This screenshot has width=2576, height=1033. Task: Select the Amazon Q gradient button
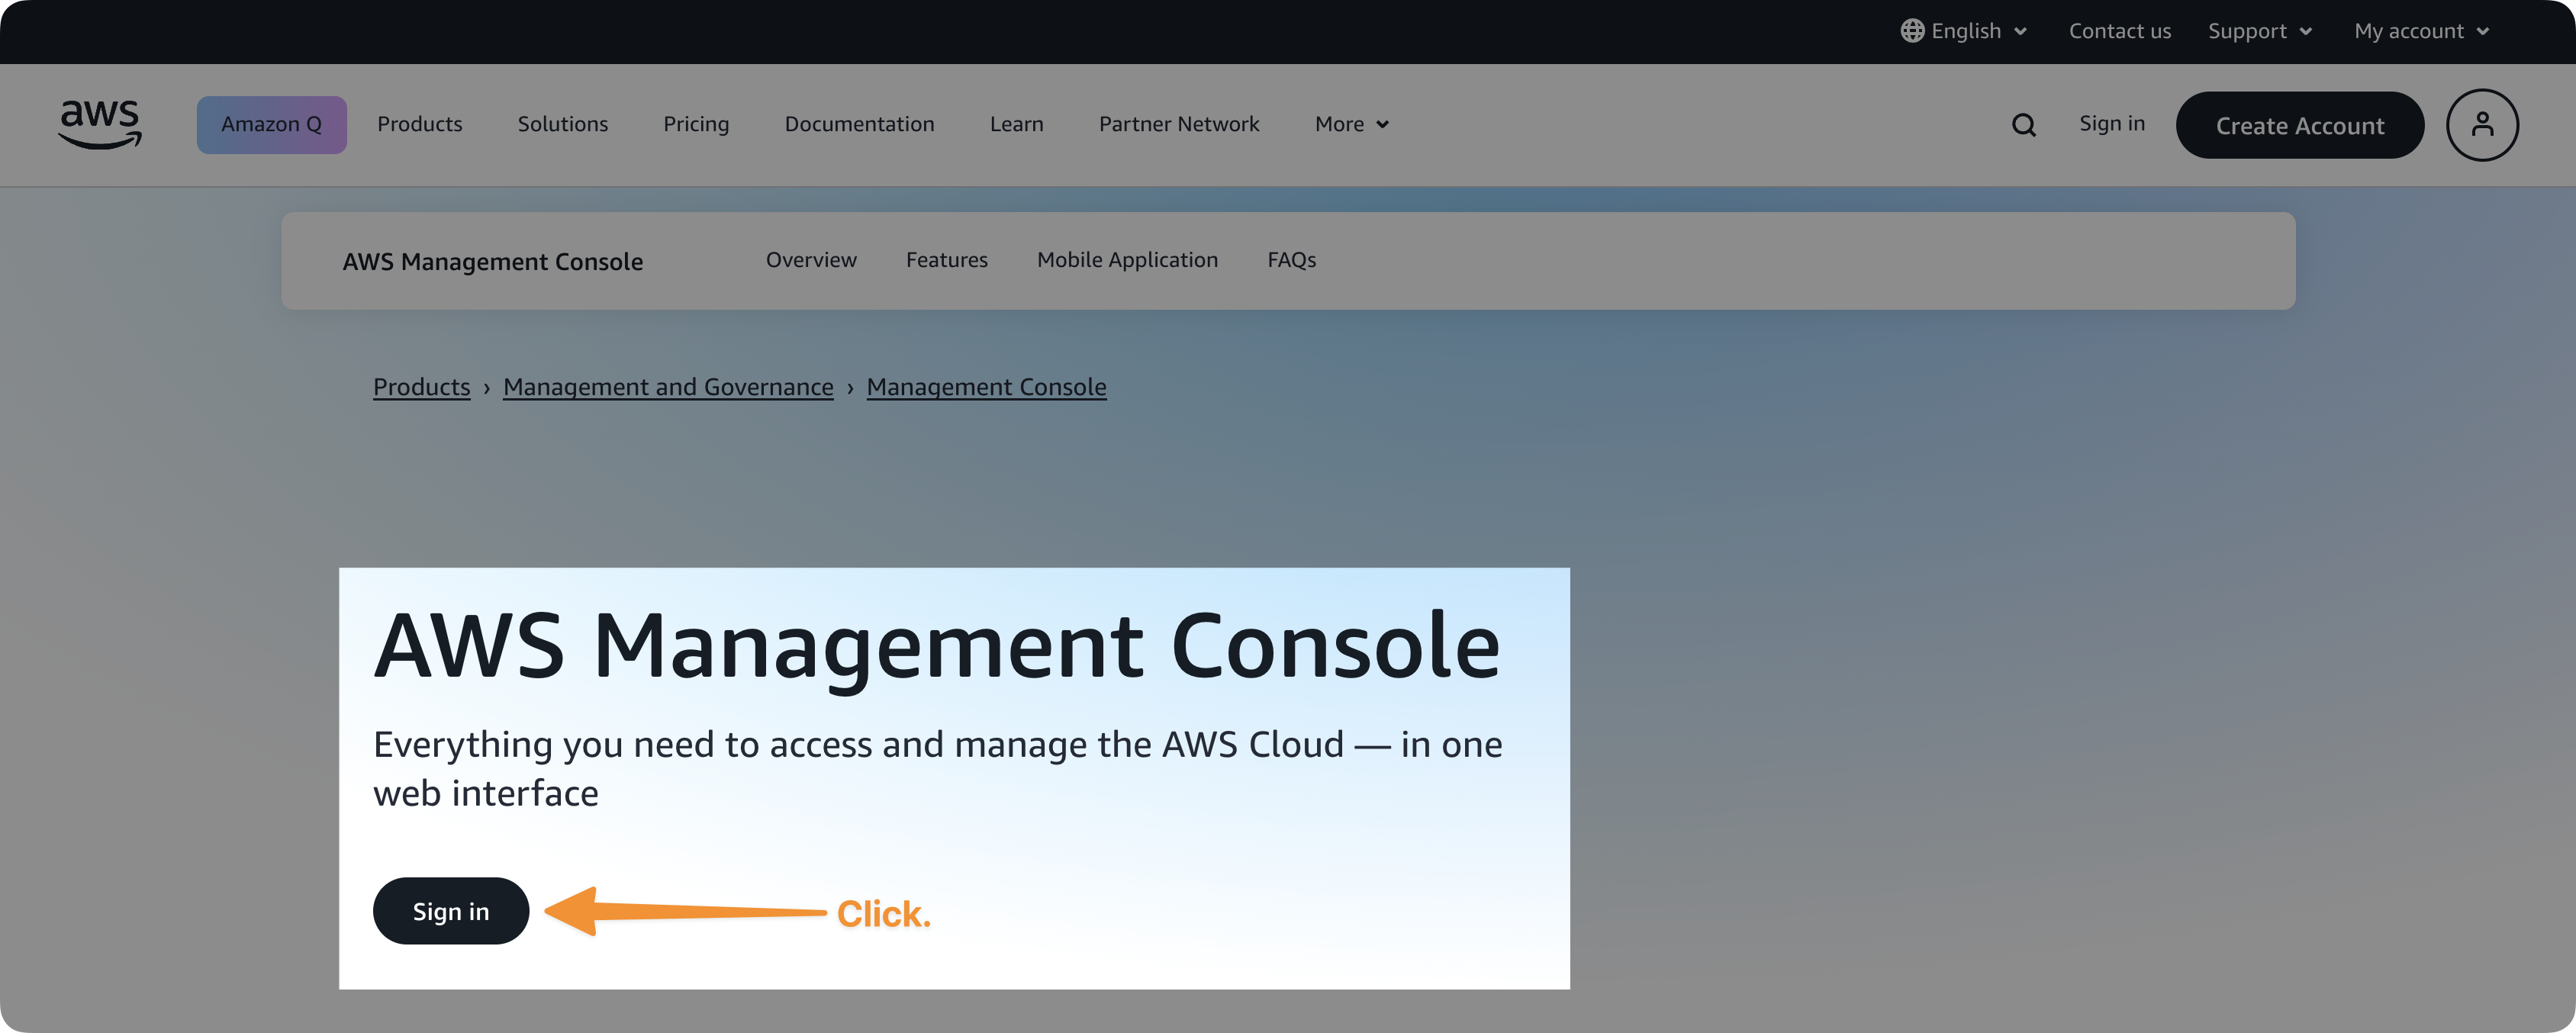pos(271,124)
